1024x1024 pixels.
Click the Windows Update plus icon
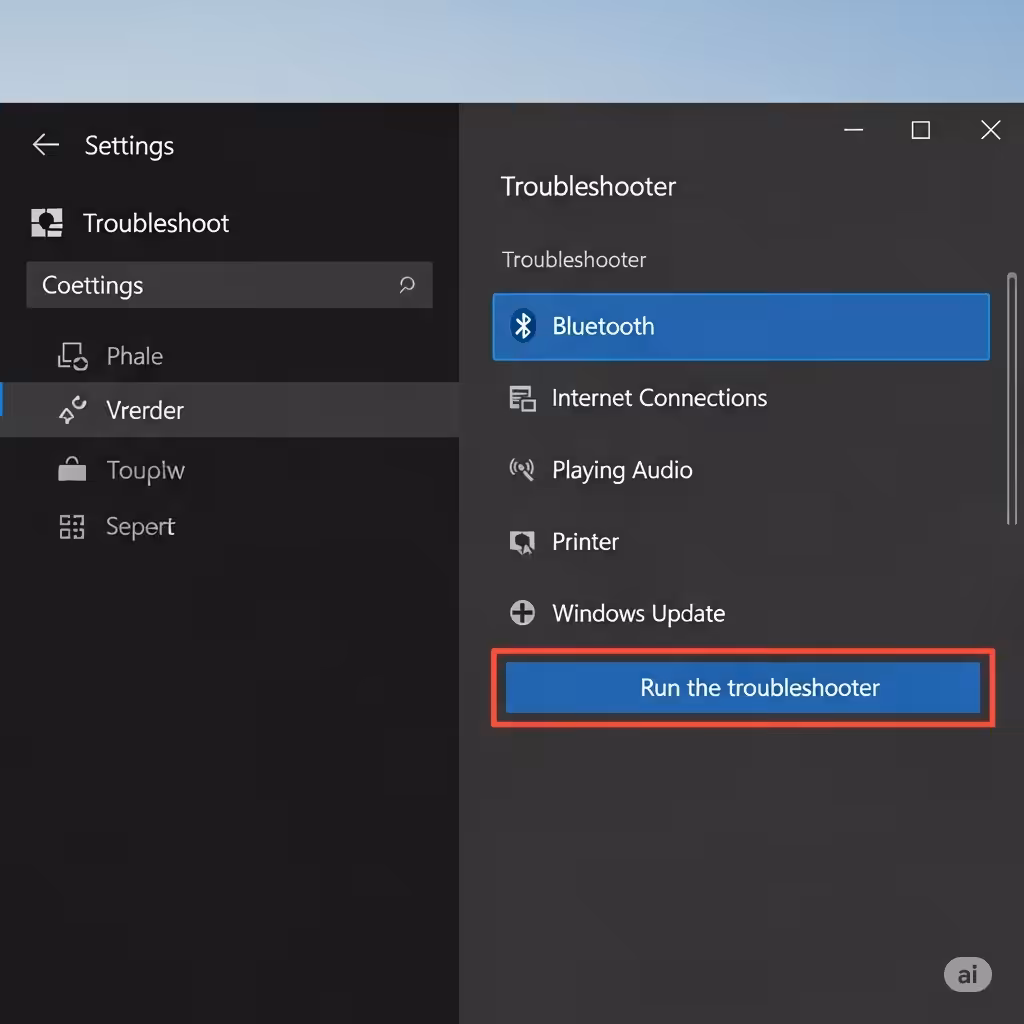click(522, 613)
